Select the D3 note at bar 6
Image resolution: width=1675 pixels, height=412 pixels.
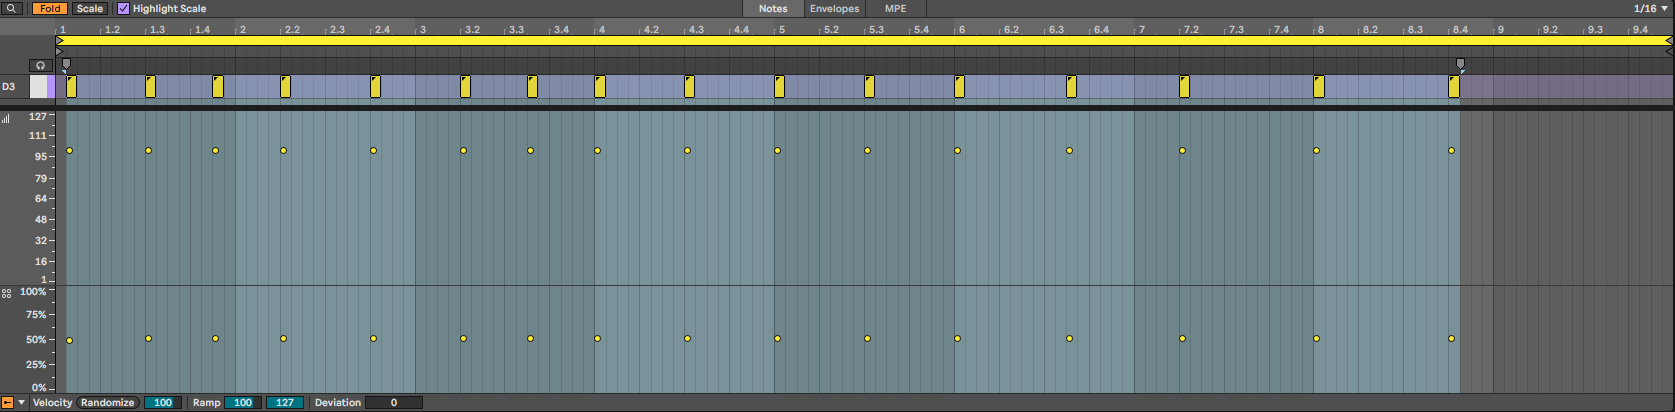tap(960, 87)
